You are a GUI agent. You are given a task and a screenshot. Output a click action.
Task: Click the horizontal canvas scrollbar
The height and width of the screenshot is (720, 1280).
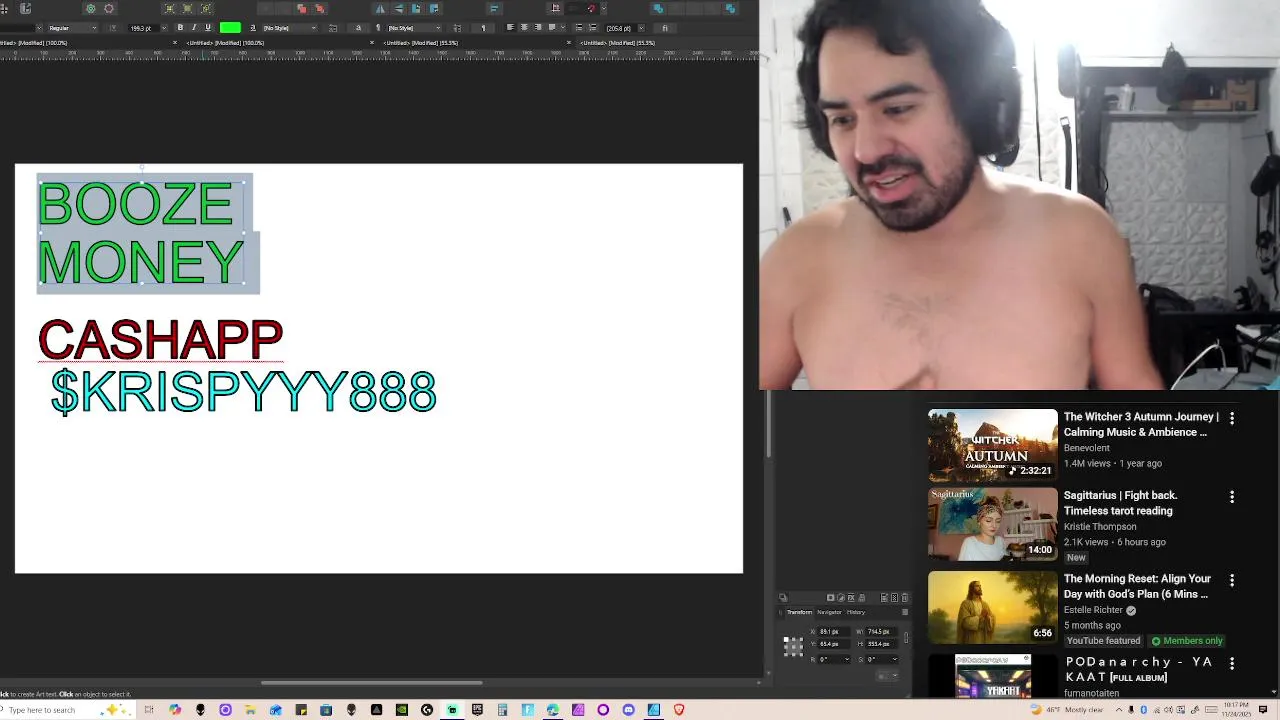point(372,683)
